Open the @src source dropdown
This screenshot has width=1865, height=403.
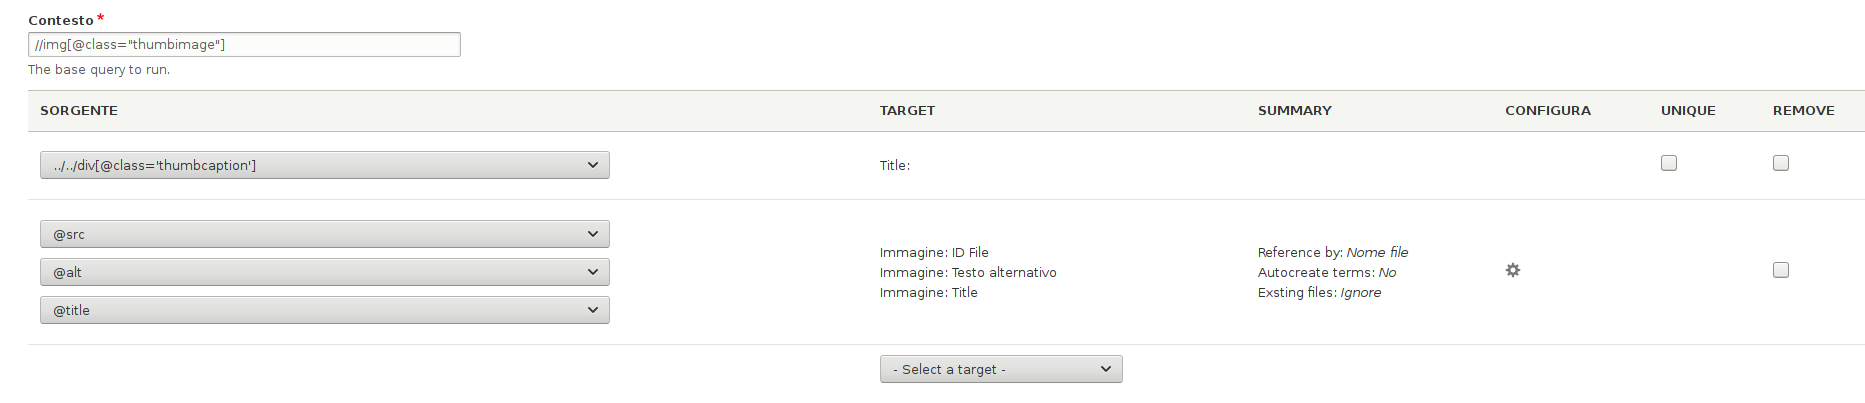pyautogui.click(x=325, y=234)
